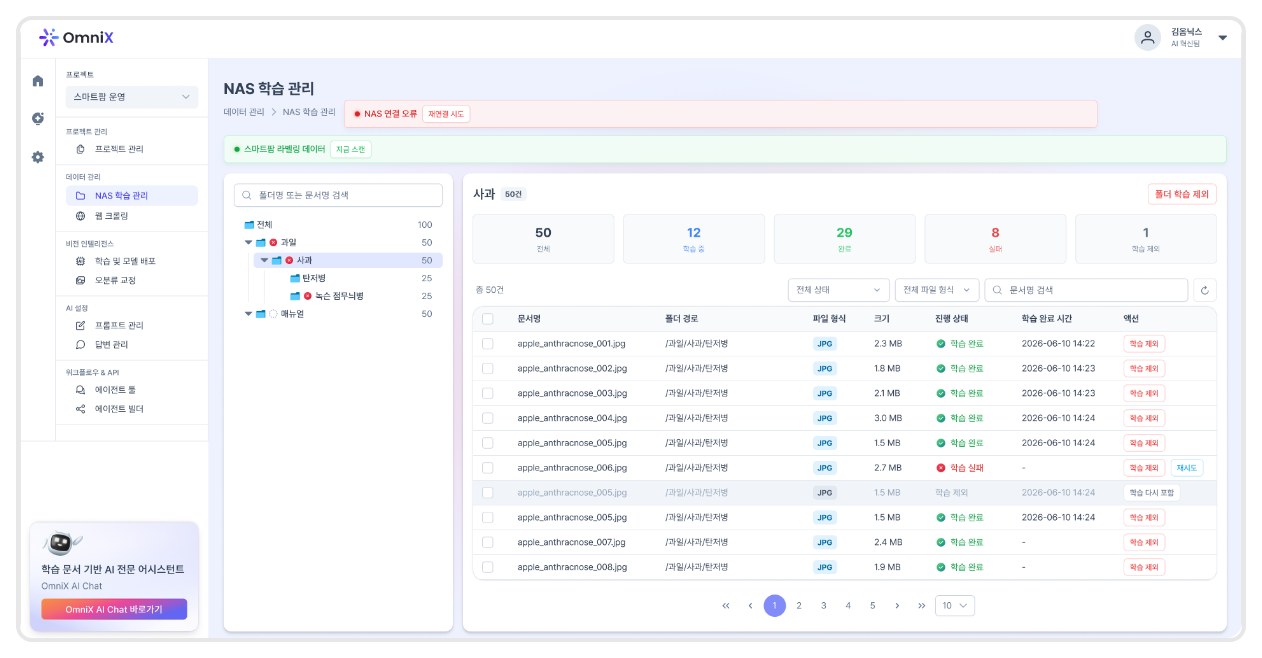This screenshot has width=1262, height=658.
Task: Go to the next page with the single-right arrow
Action: click(x=897, y=606)
